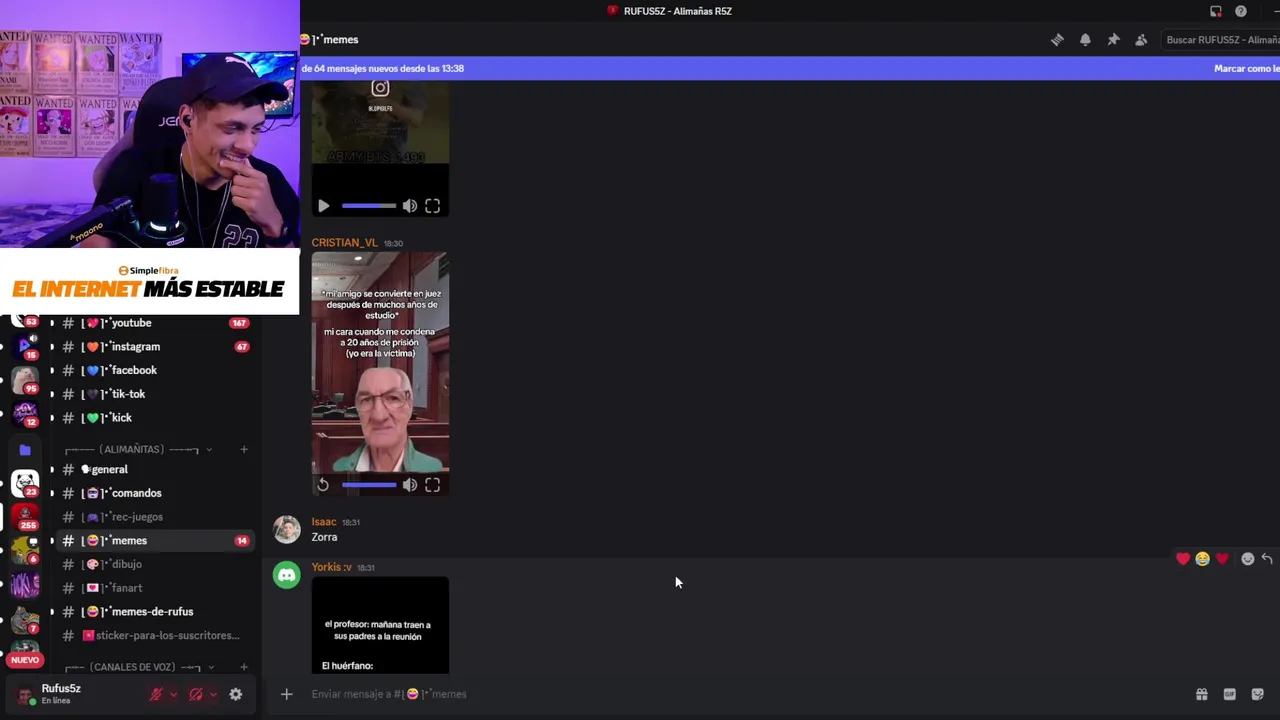Toggle the headphones deafen button
Image resolution: width=1280 pixels, height=720 pixels.
(x=196, y=694)
